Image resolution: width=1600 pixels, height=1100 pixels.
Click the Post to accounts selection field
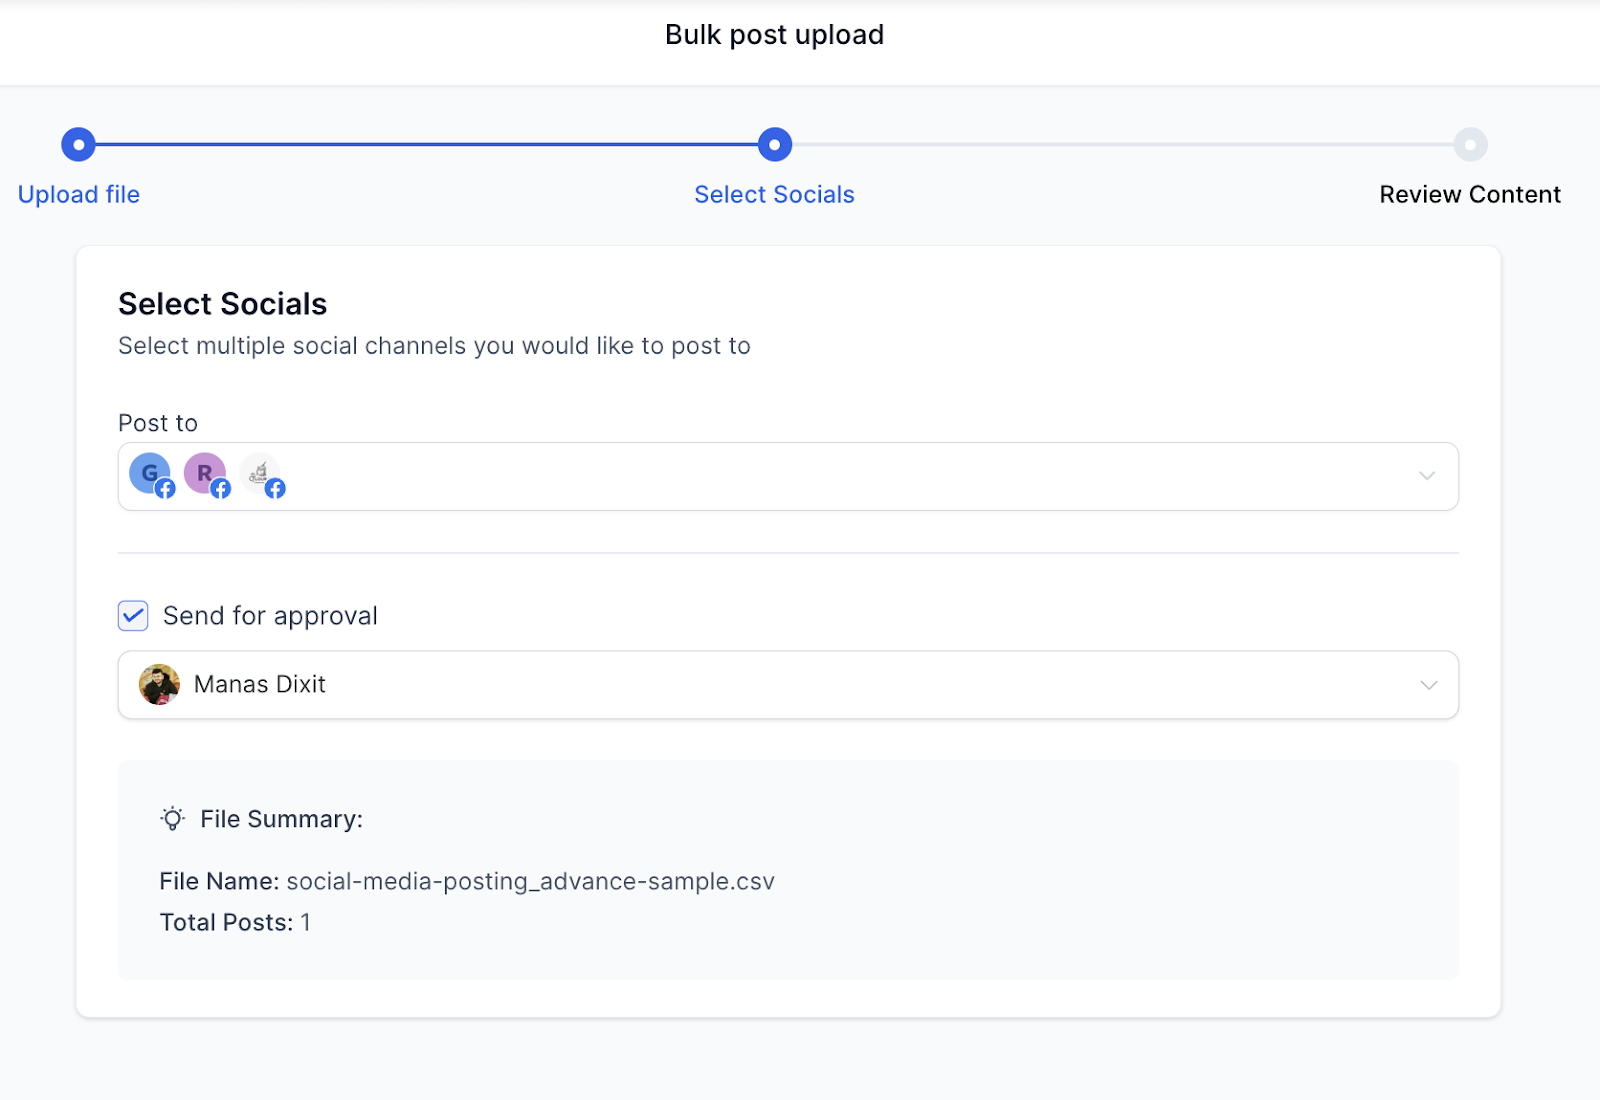(x=788, y=476)
